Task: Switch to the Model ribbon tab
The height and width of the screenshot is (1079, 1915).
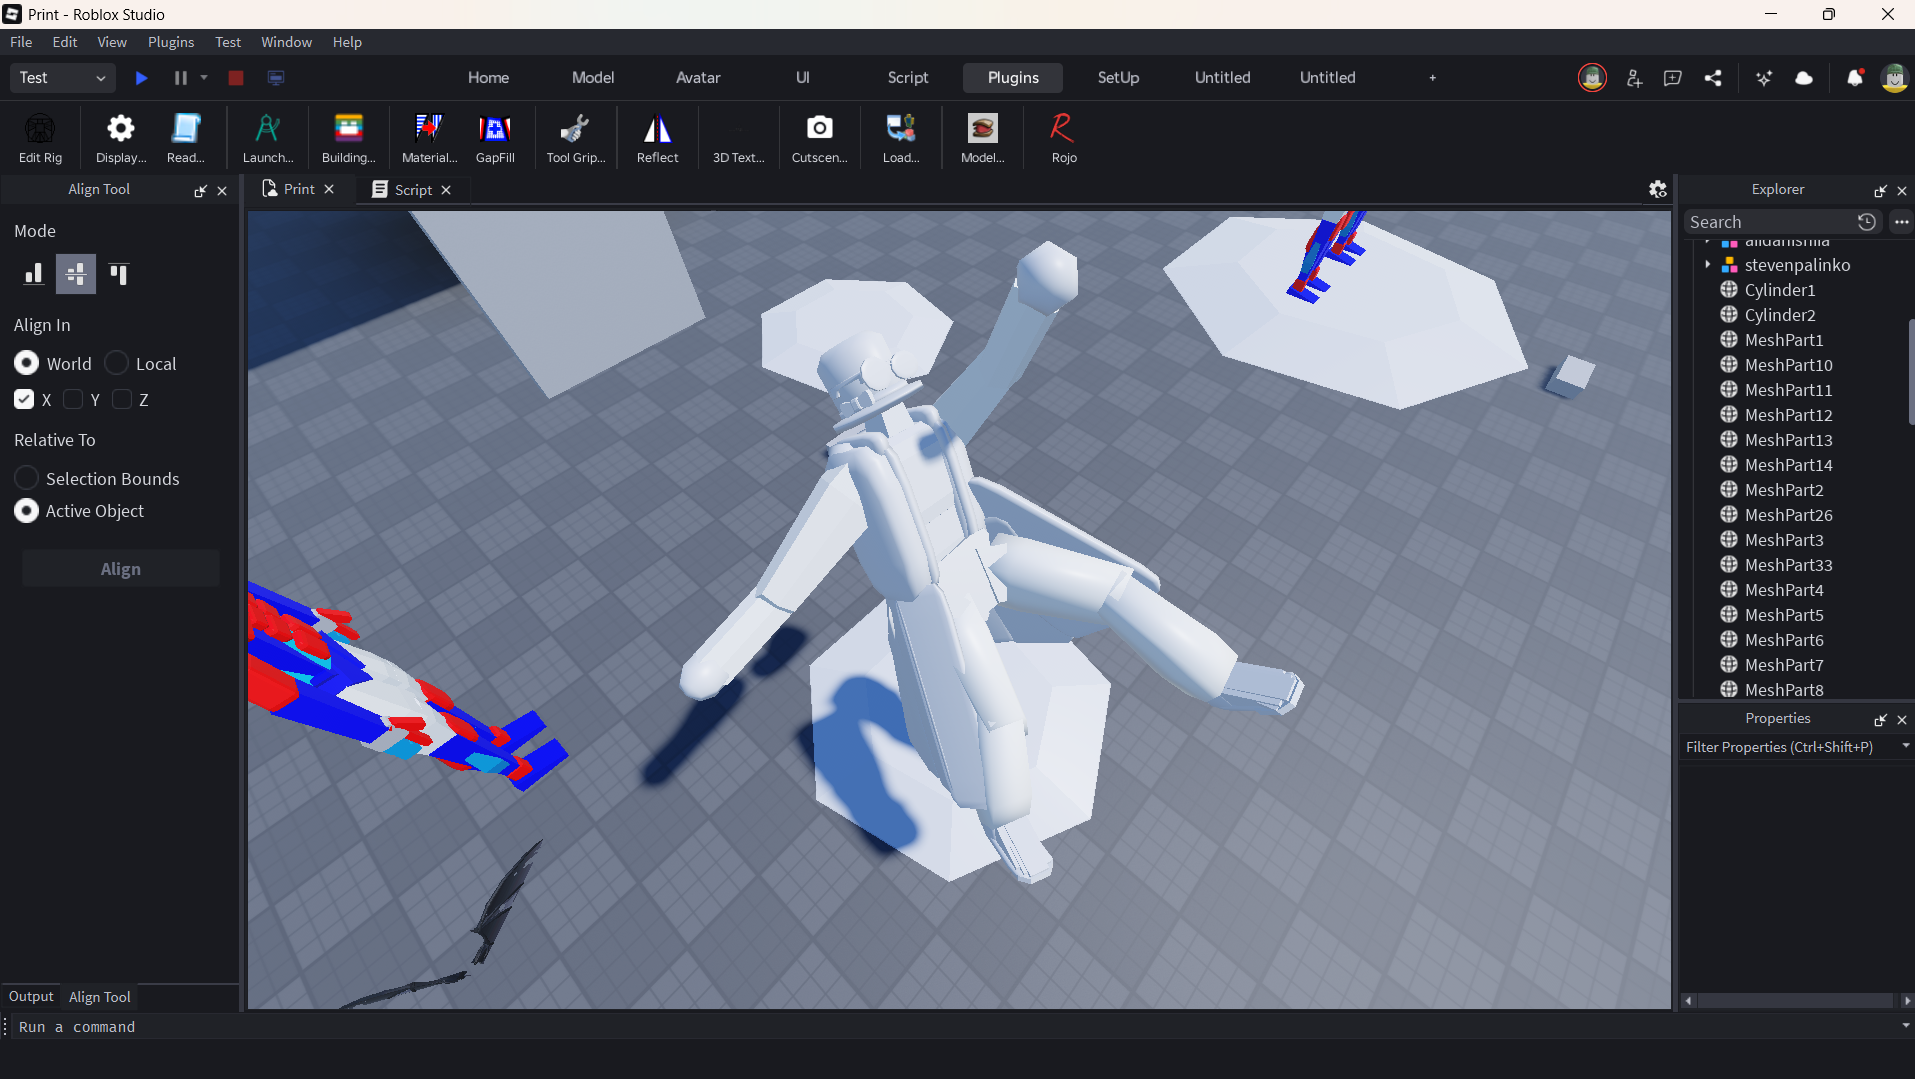Action: (593, 78)
